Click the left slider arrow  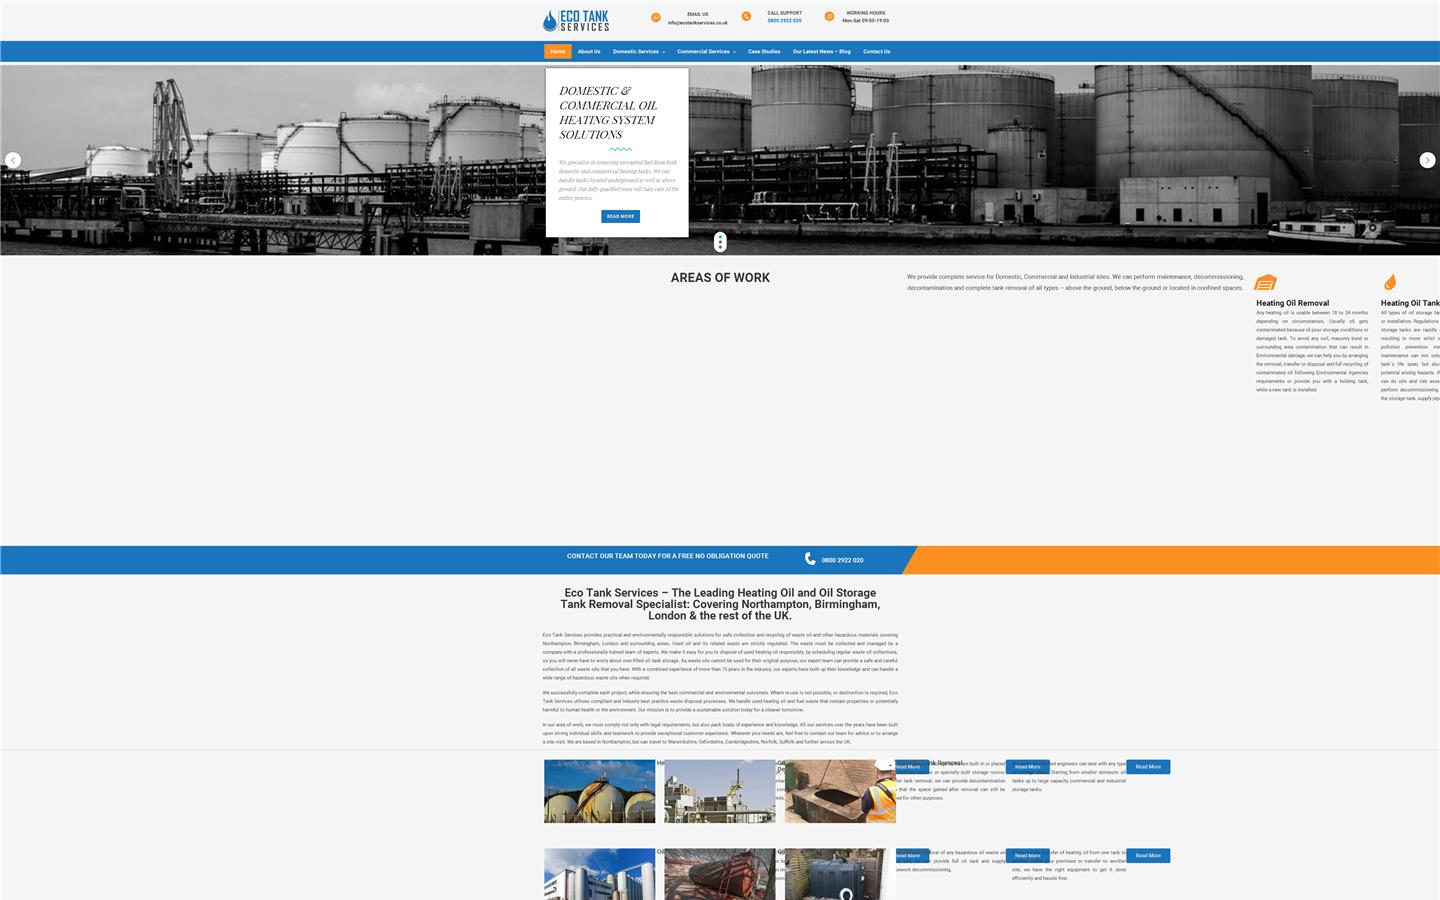coord(13,160)
